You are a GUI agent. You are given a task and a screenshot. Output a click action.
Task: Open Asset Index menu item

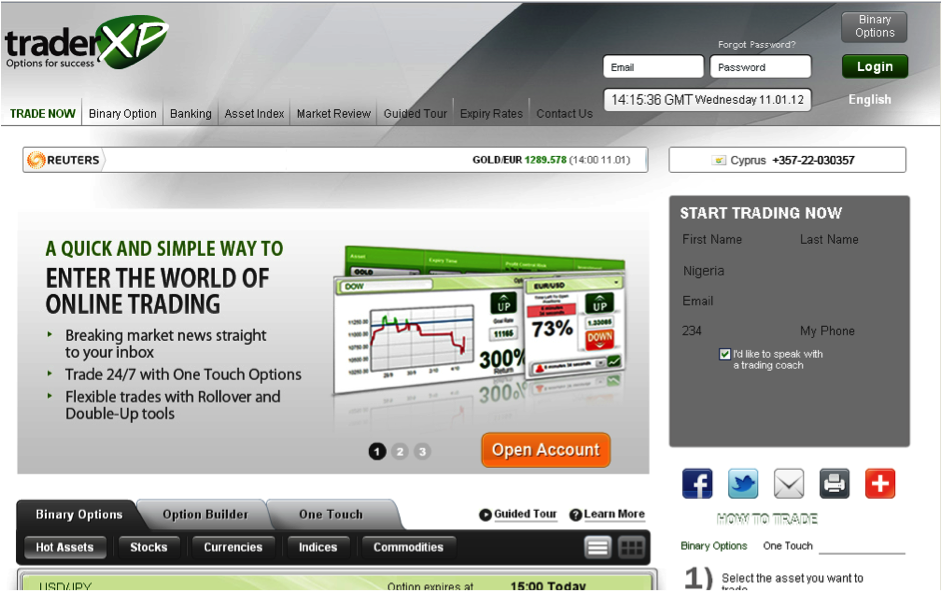[254, 114]
